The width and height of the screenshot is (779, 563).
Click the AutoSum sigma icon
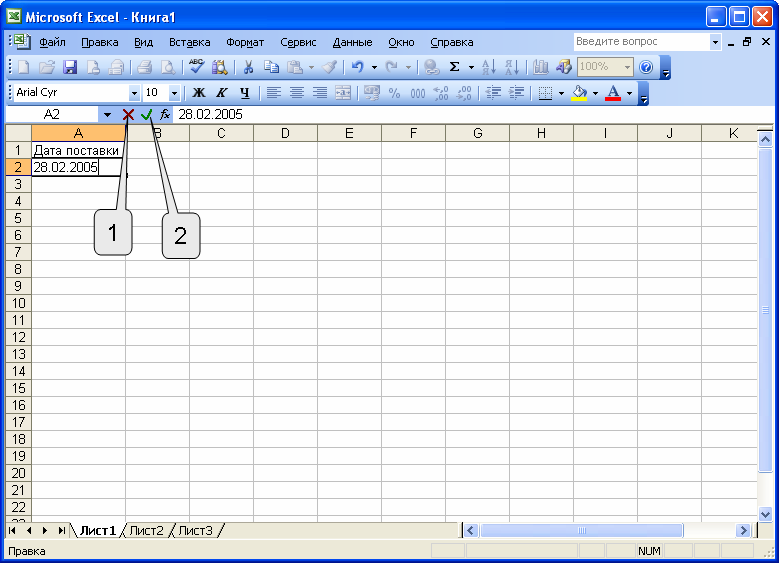(454, 67)
